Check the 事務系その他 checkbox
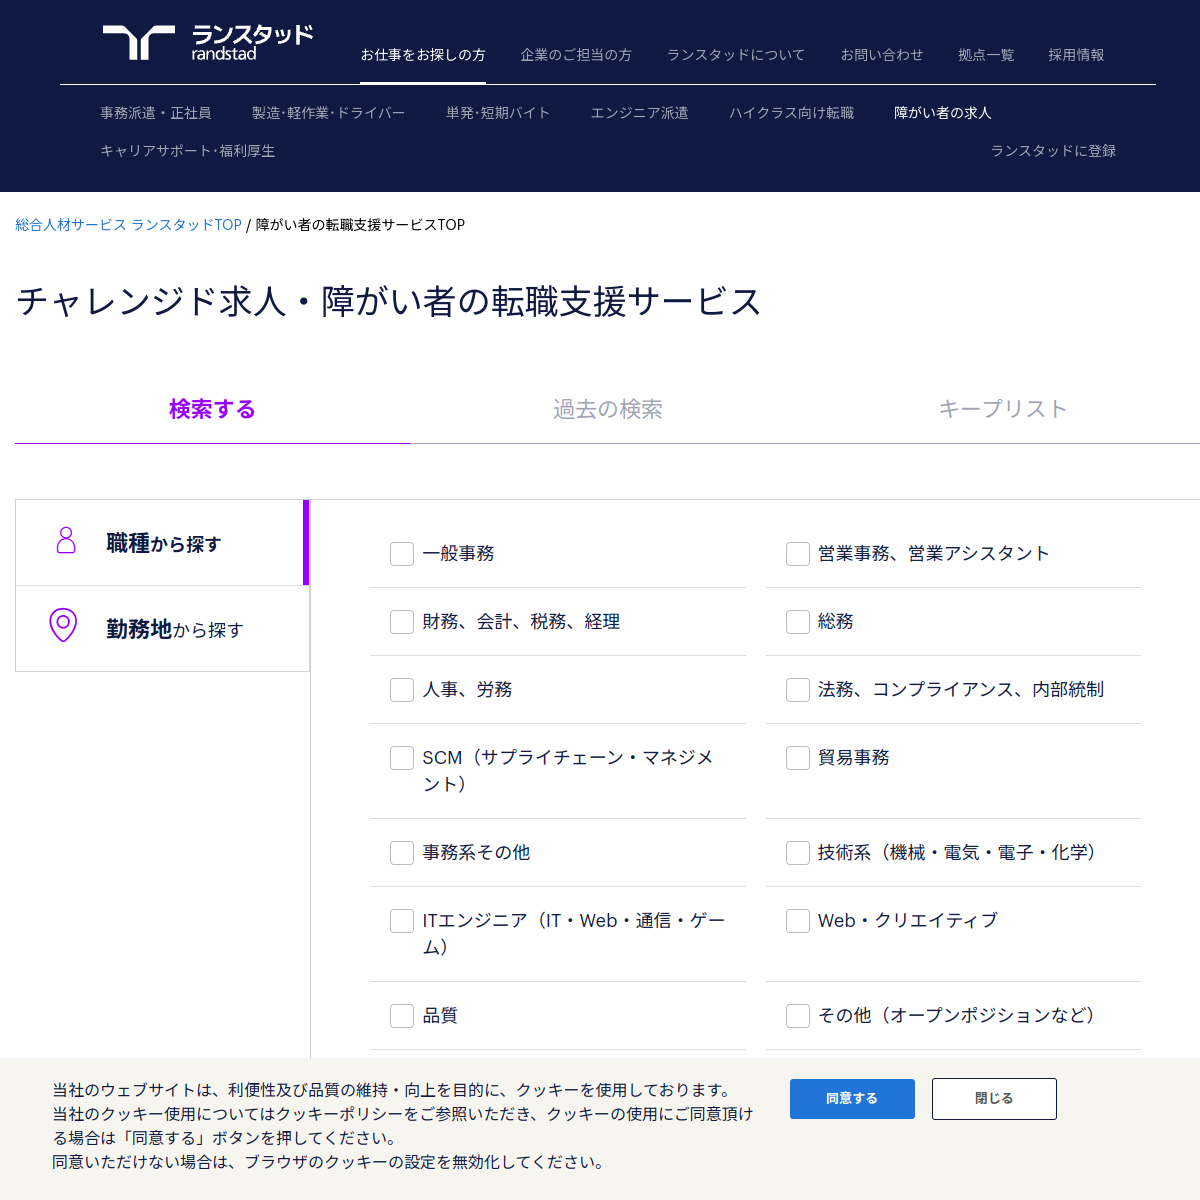The height and width of the screenshot is (1200, 1200). click(x=402, y=853)
